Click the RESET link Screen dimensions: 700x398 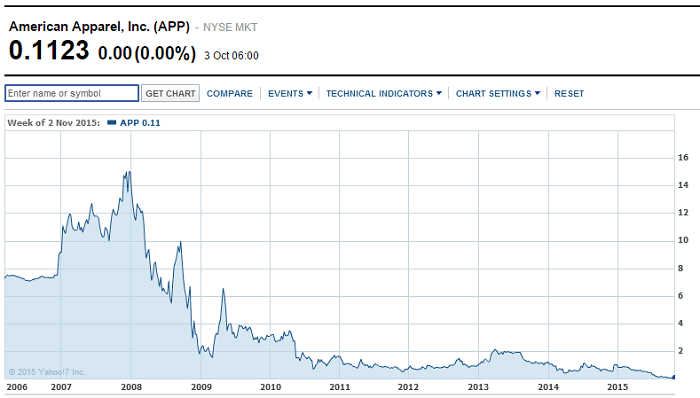click(569, 94)
